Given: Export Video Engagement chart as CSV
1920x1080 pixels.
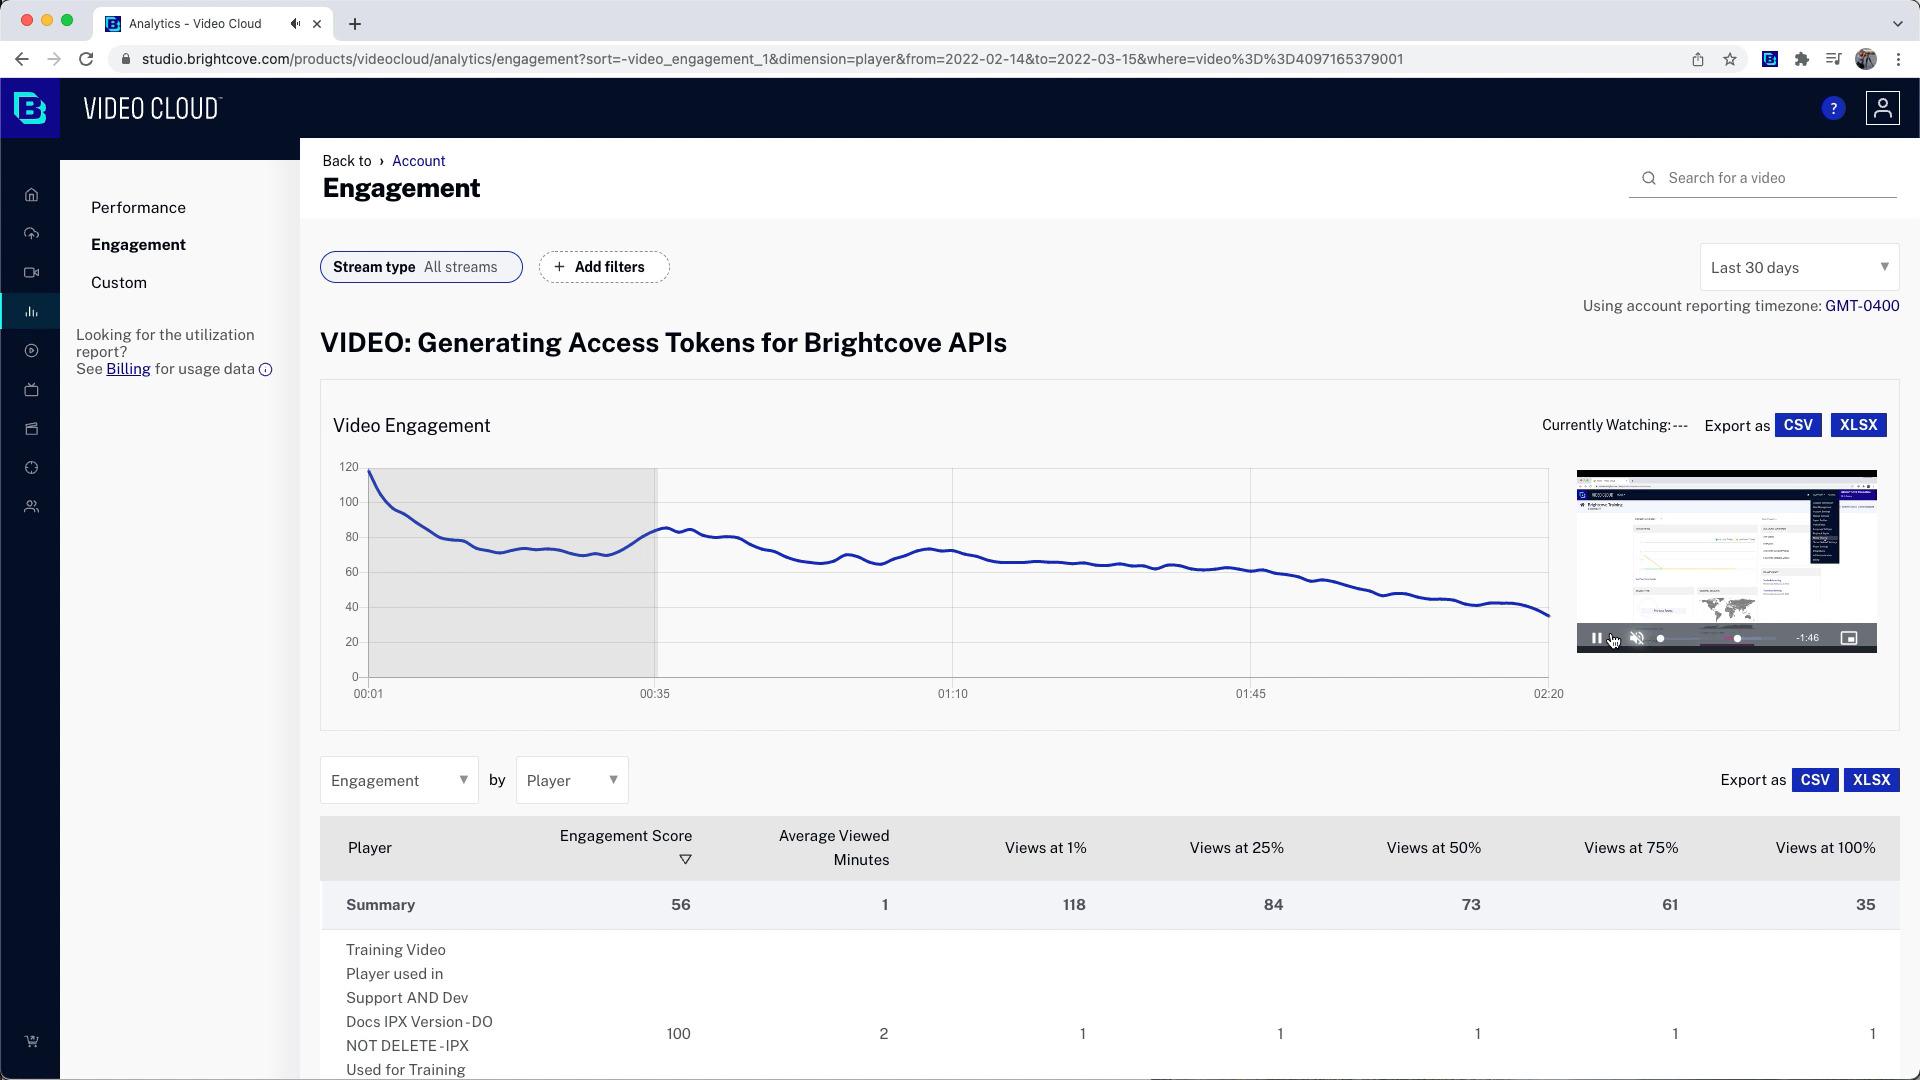Looking at the screenshot, I should click(x=1798, y=425).
